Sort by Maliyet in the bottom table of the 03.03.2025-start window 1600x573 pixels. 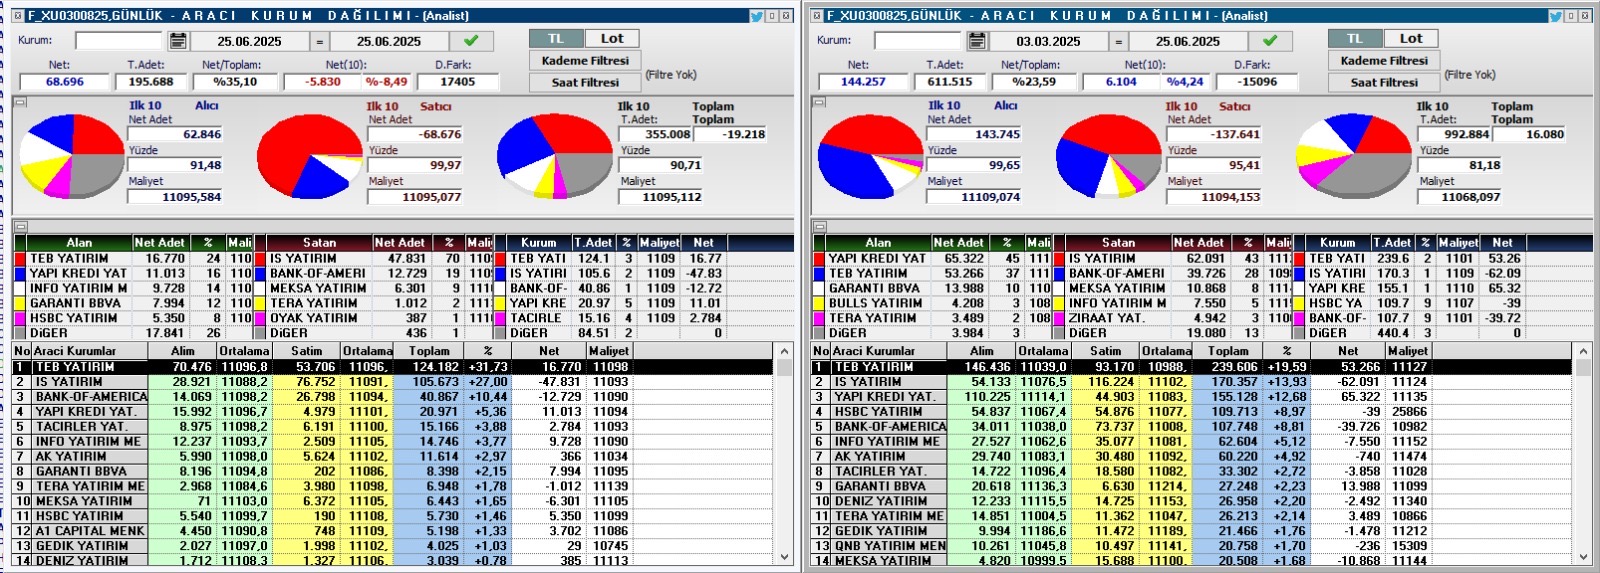(1407, 351)
